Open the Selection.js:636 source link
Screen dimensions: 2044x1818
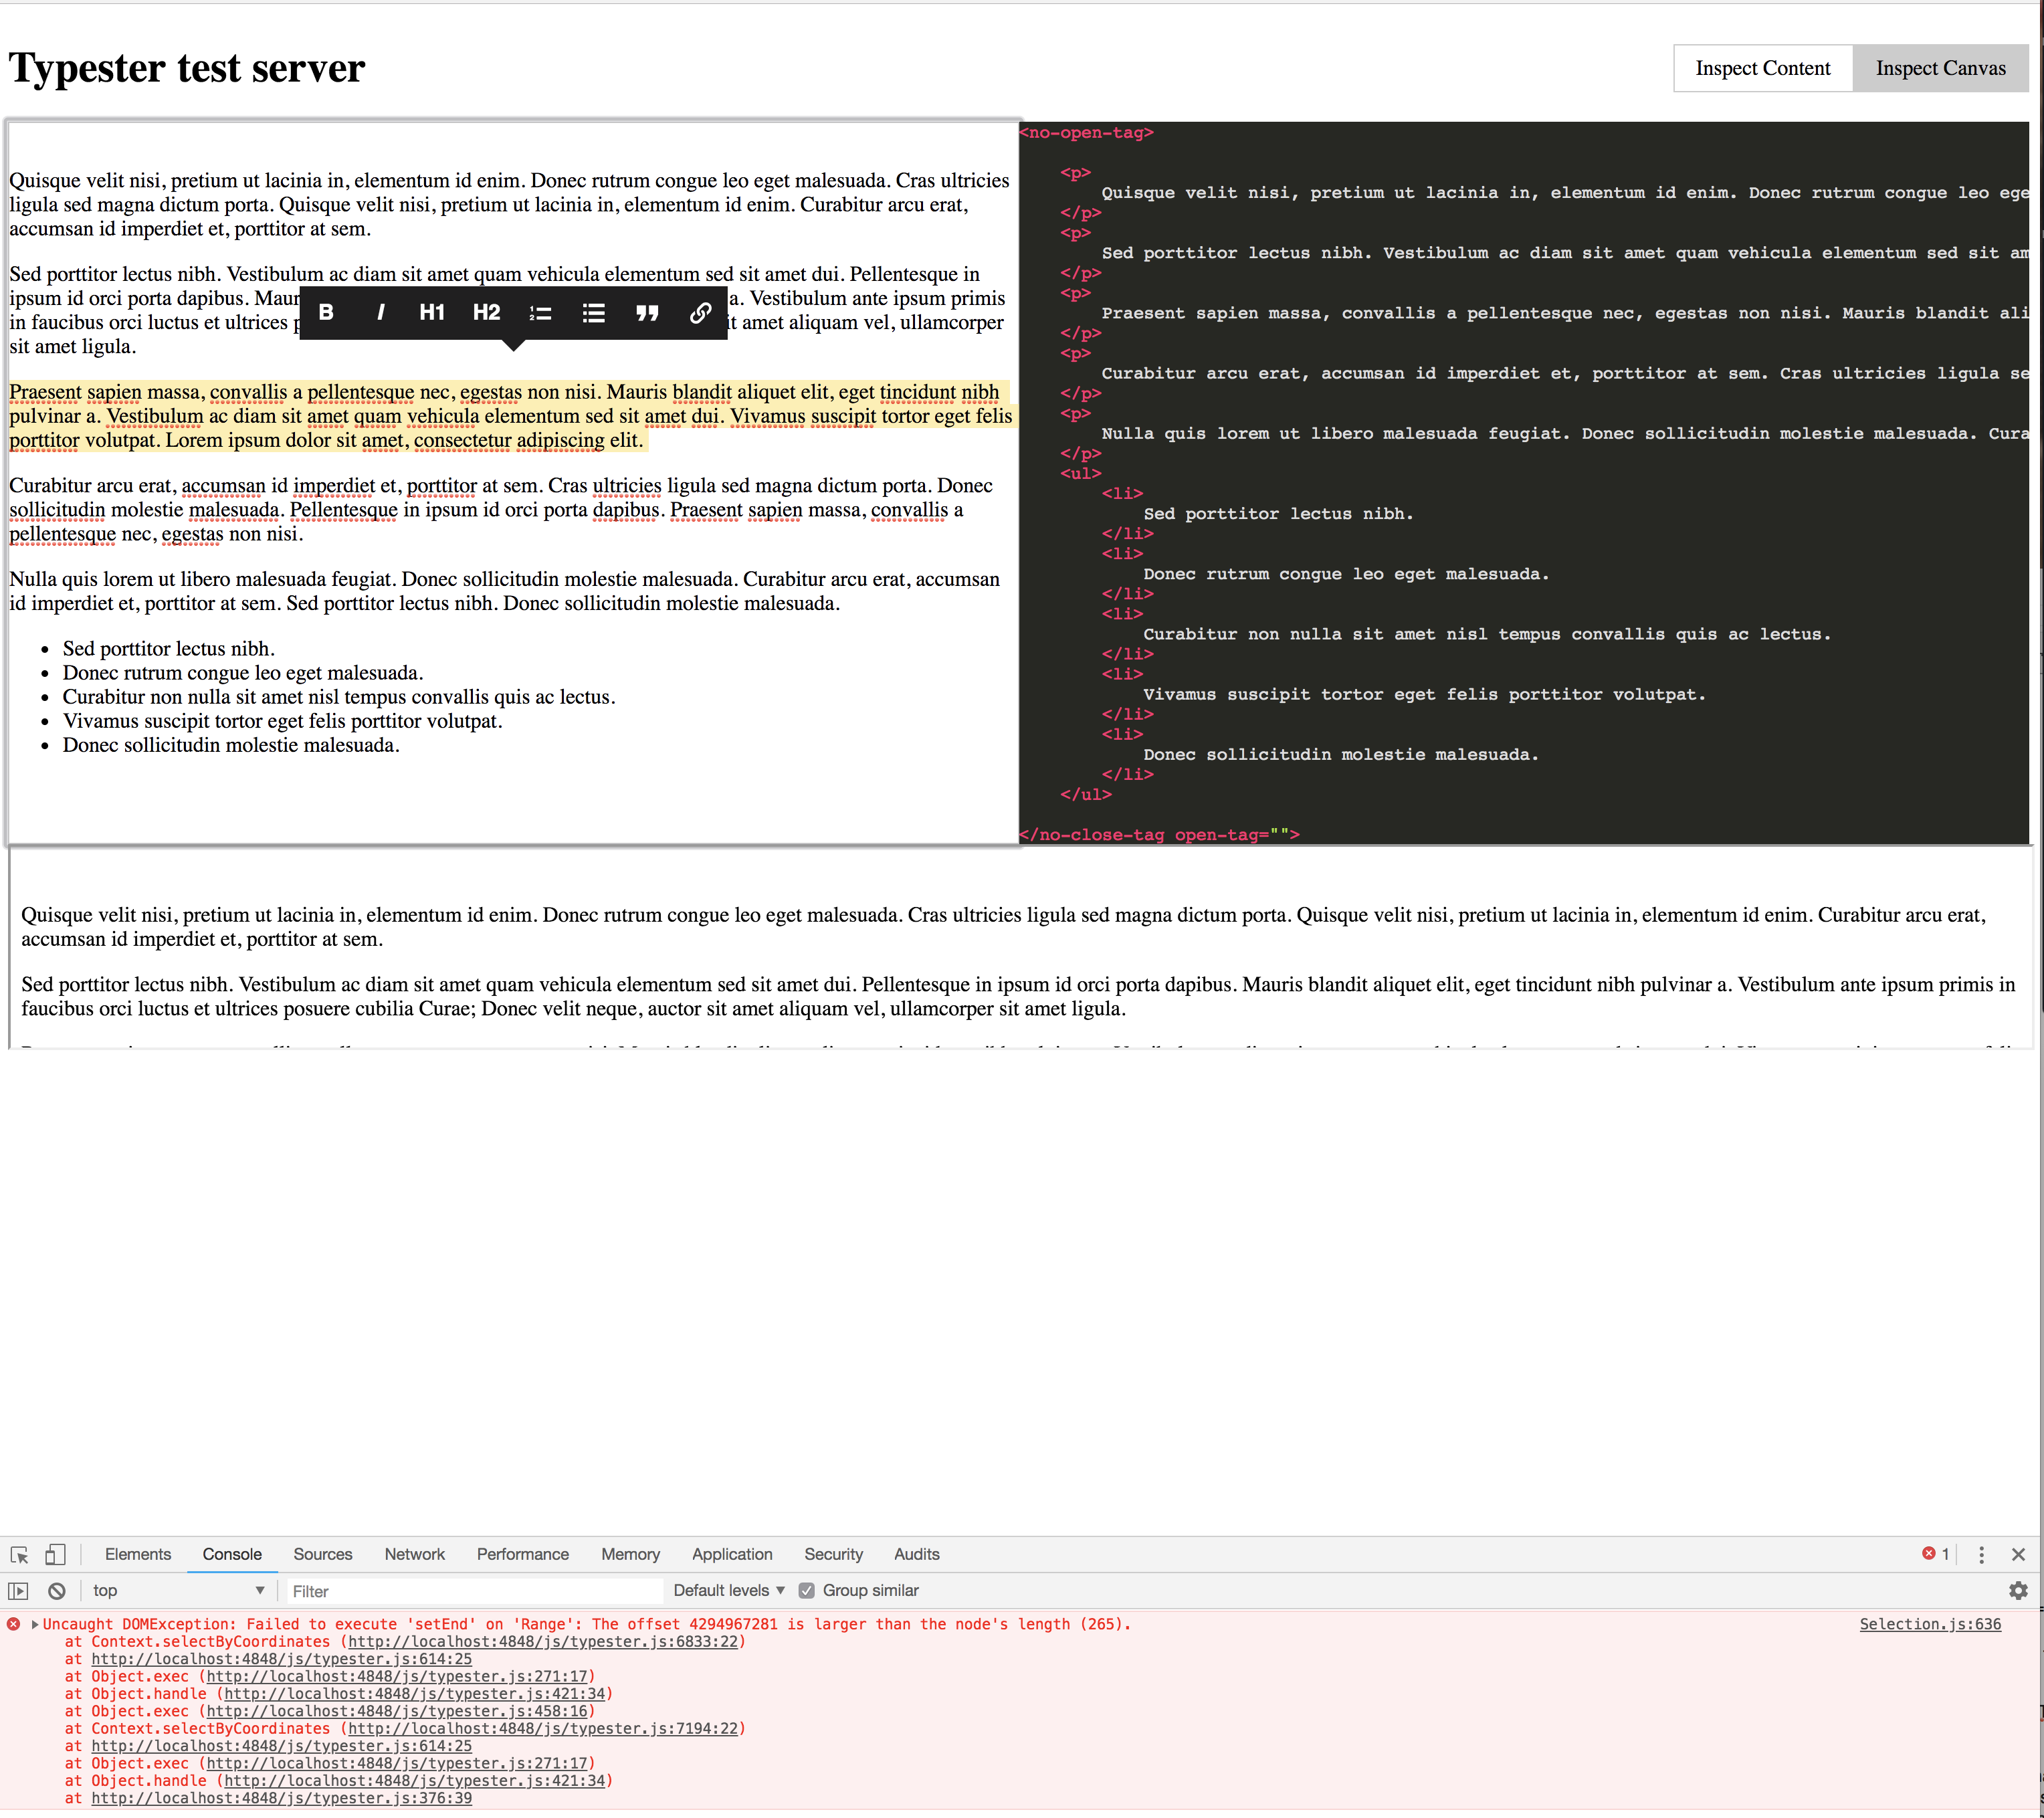pos(1929,1624)
